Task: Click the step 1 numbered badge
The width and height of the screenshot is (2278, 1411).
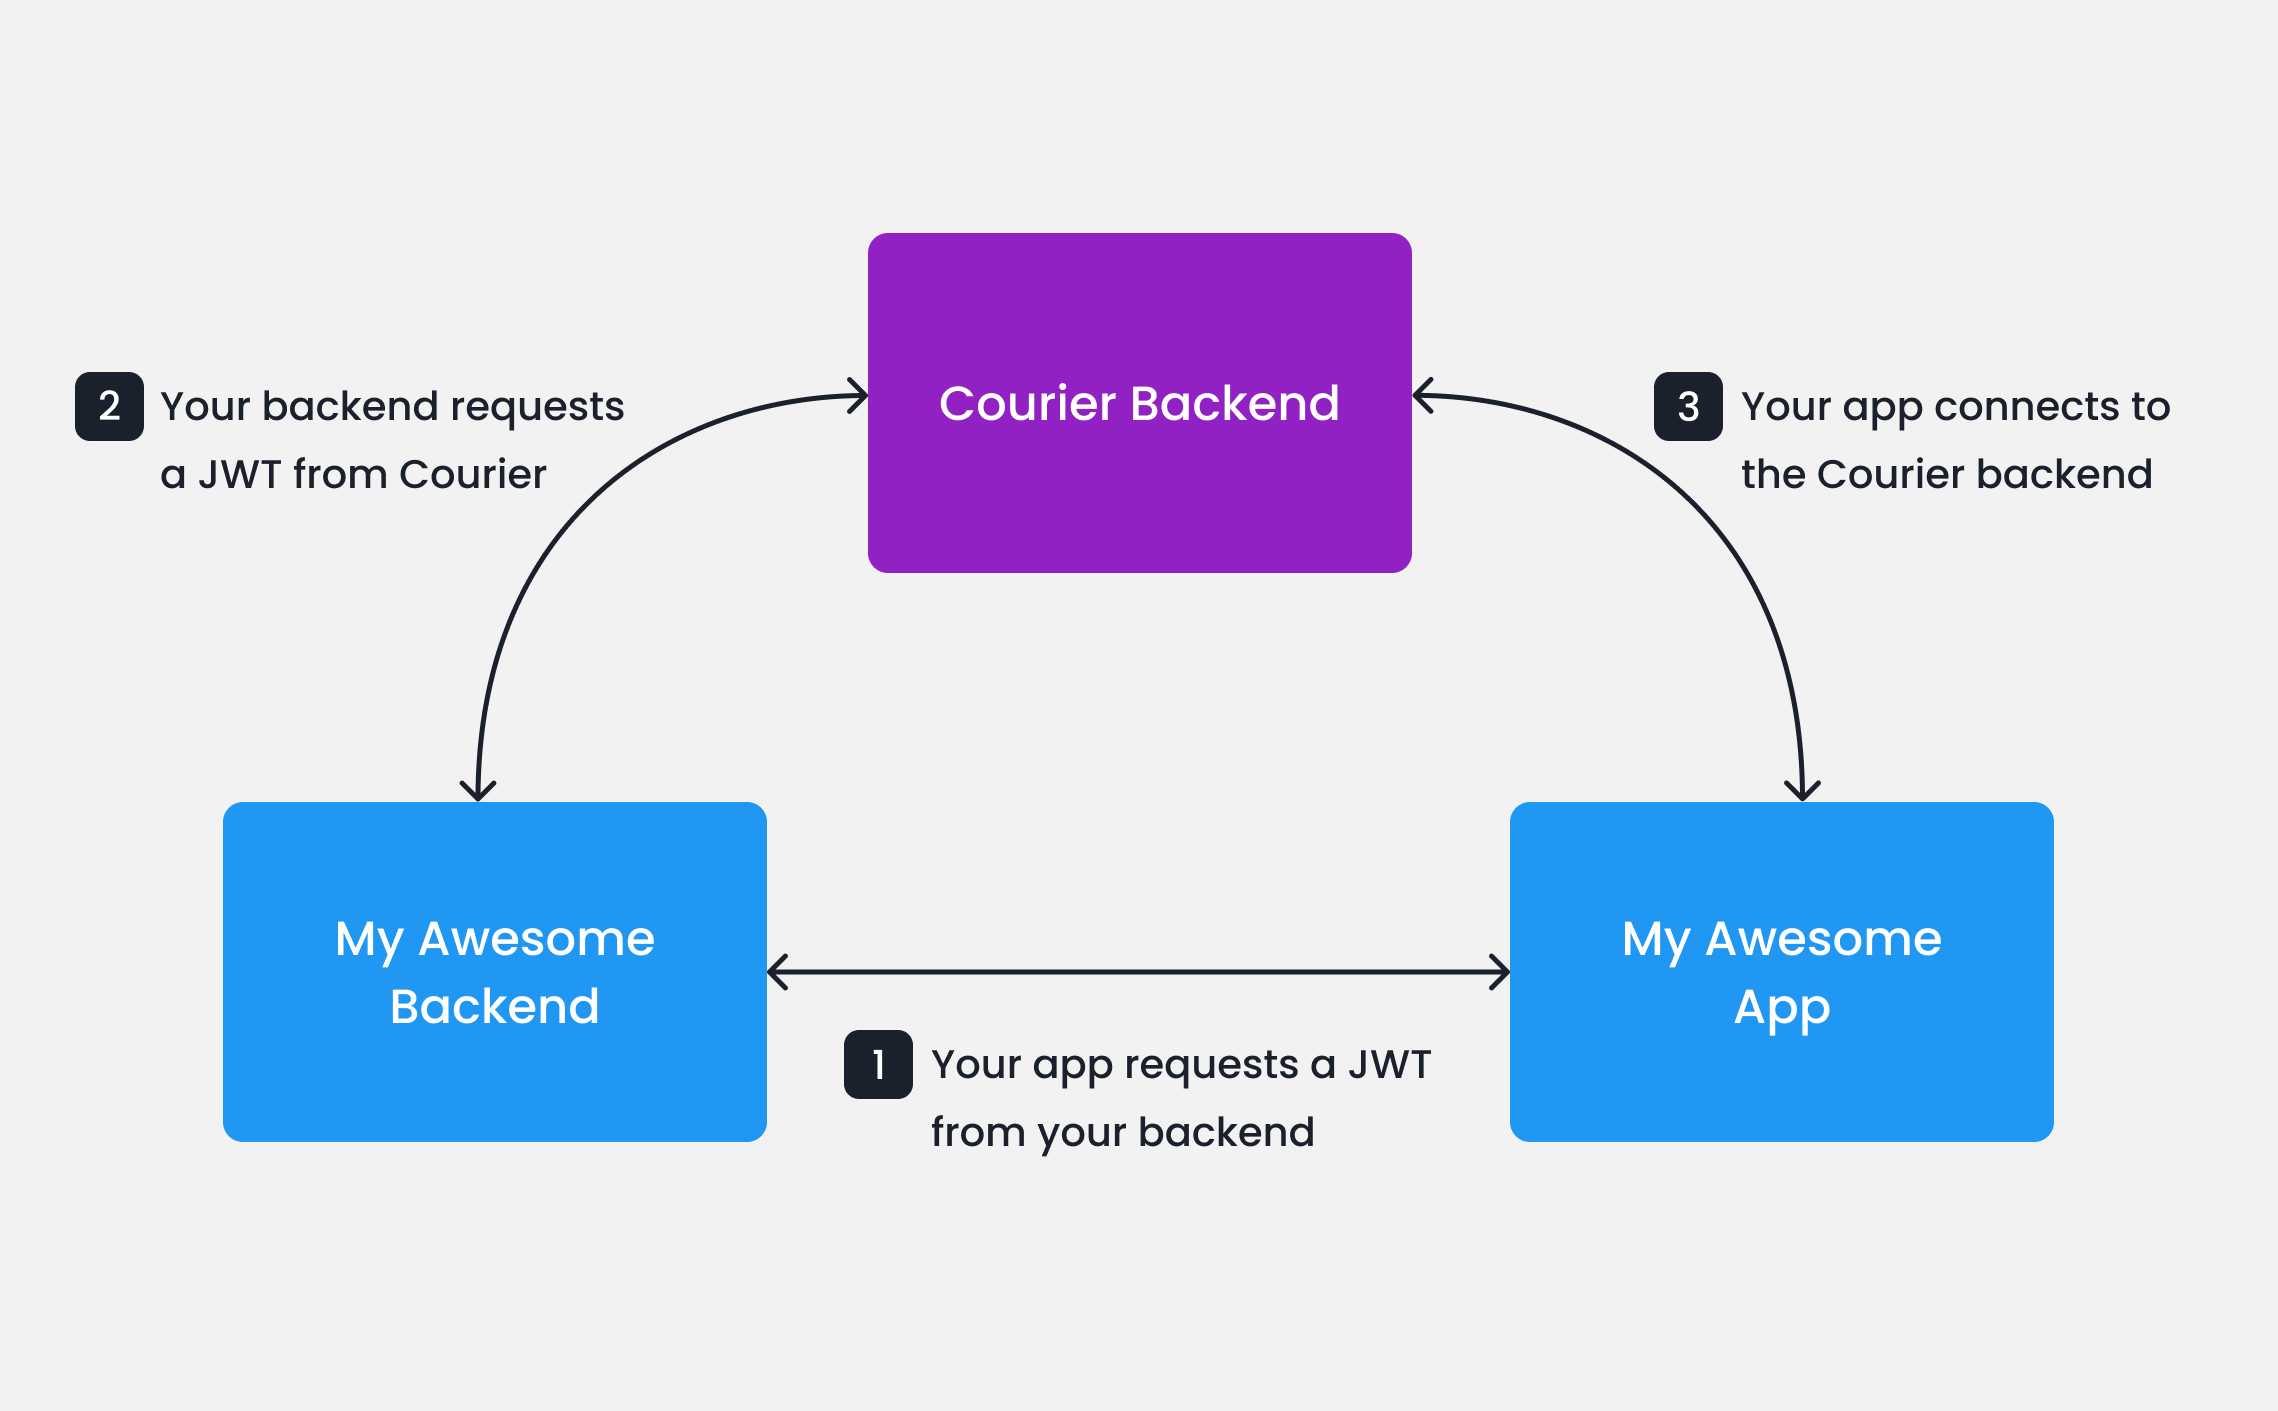Action: (877, 1065)
